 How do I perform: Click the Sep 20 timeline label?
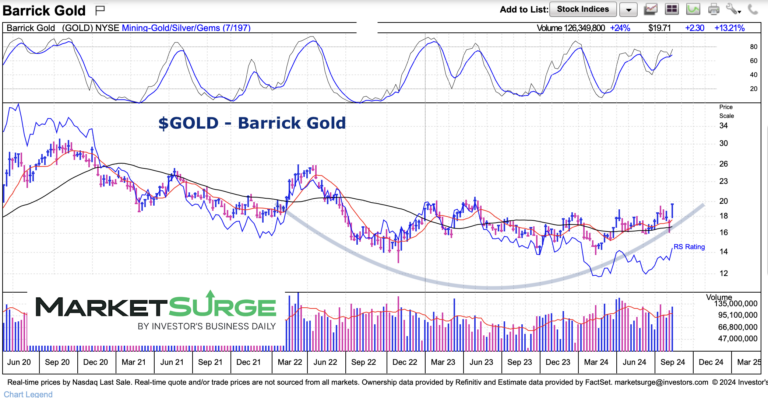[57, 362]
